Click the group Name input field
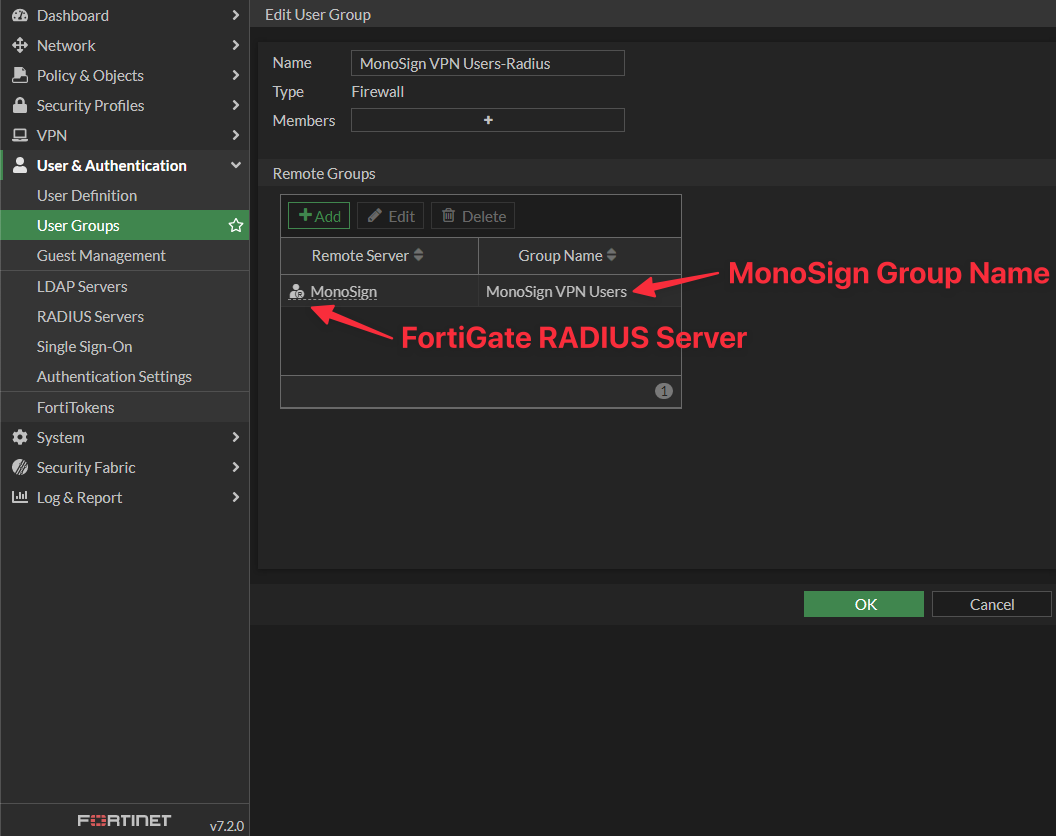This screenshot has width=1056, height=836. click(488, 63)
